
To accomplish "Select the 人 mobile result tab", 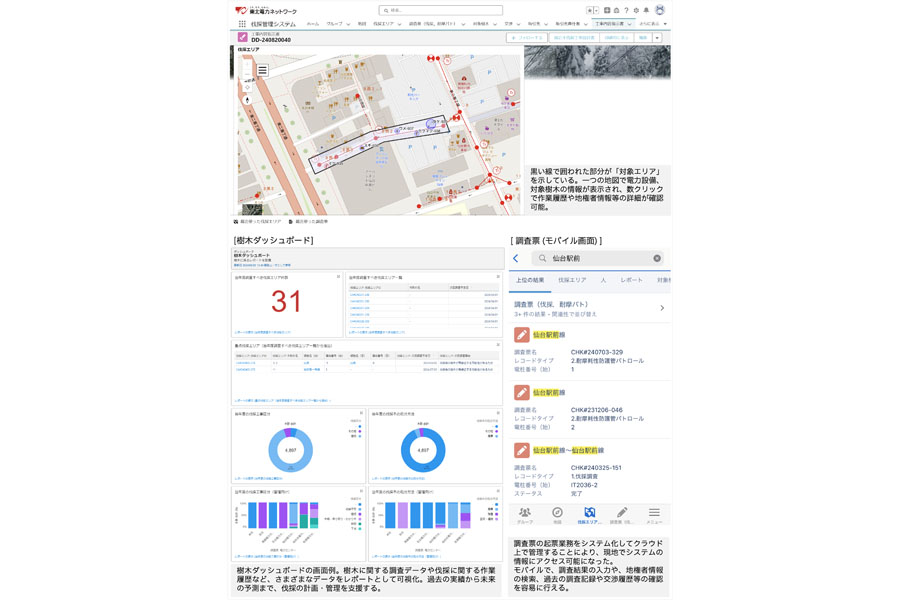I will point(603,280).
